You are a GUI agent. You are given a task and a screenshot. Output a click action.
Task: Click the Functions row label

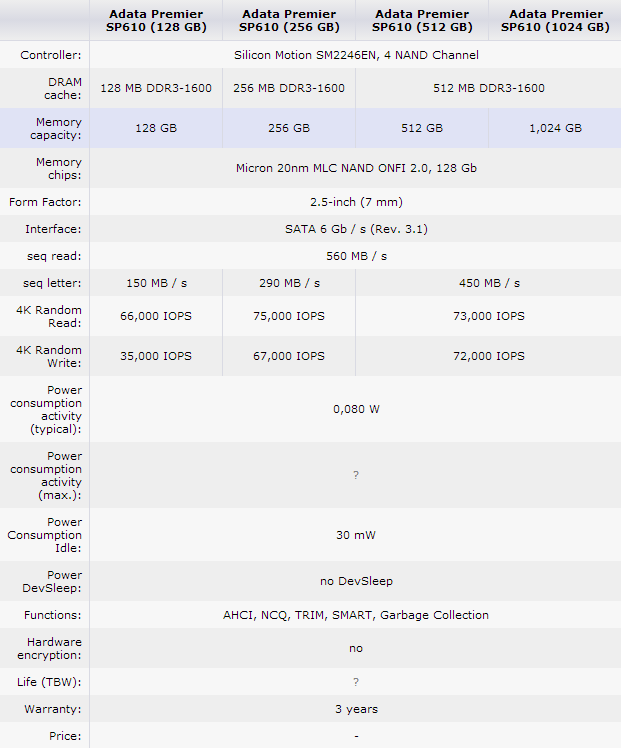coord(52,615)
